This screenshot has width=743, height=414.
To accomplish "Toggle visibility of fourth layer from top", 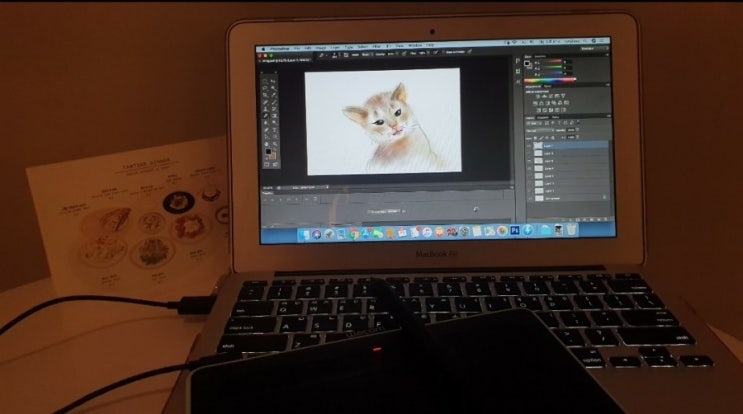I will (x=529, y=169).
